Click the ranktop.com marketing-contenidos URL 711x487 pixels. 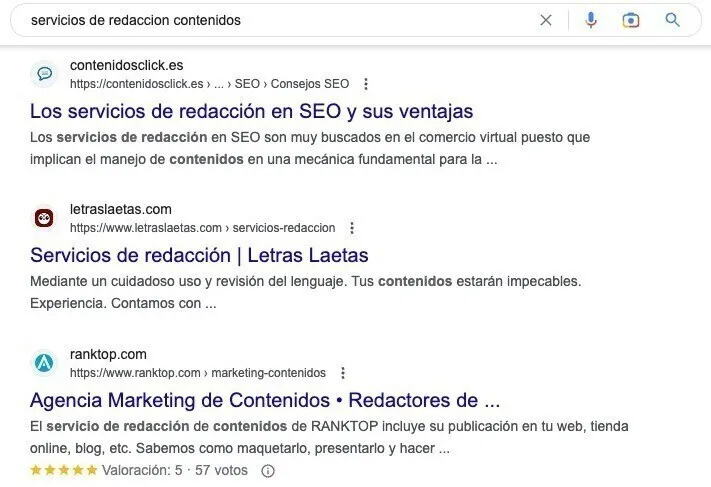(198, 373)
